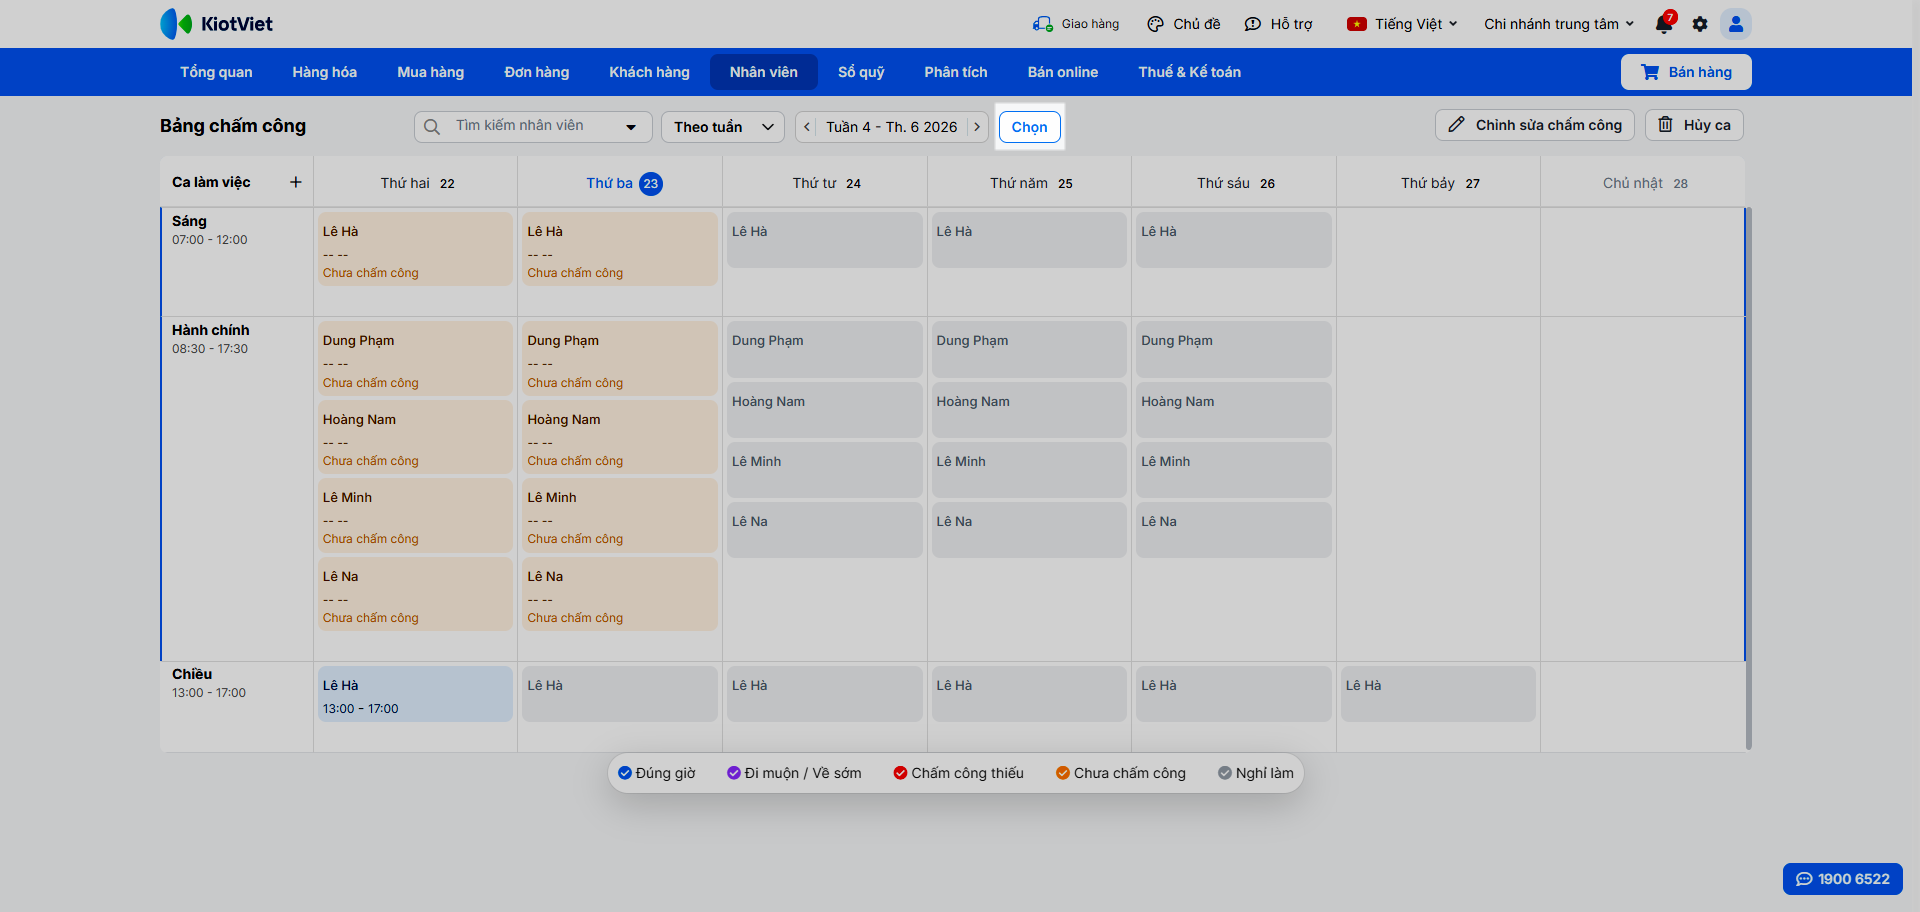Viewport: 1920px width, 912px height.
Task: Open the notification bell
Action: point(1664,24)
